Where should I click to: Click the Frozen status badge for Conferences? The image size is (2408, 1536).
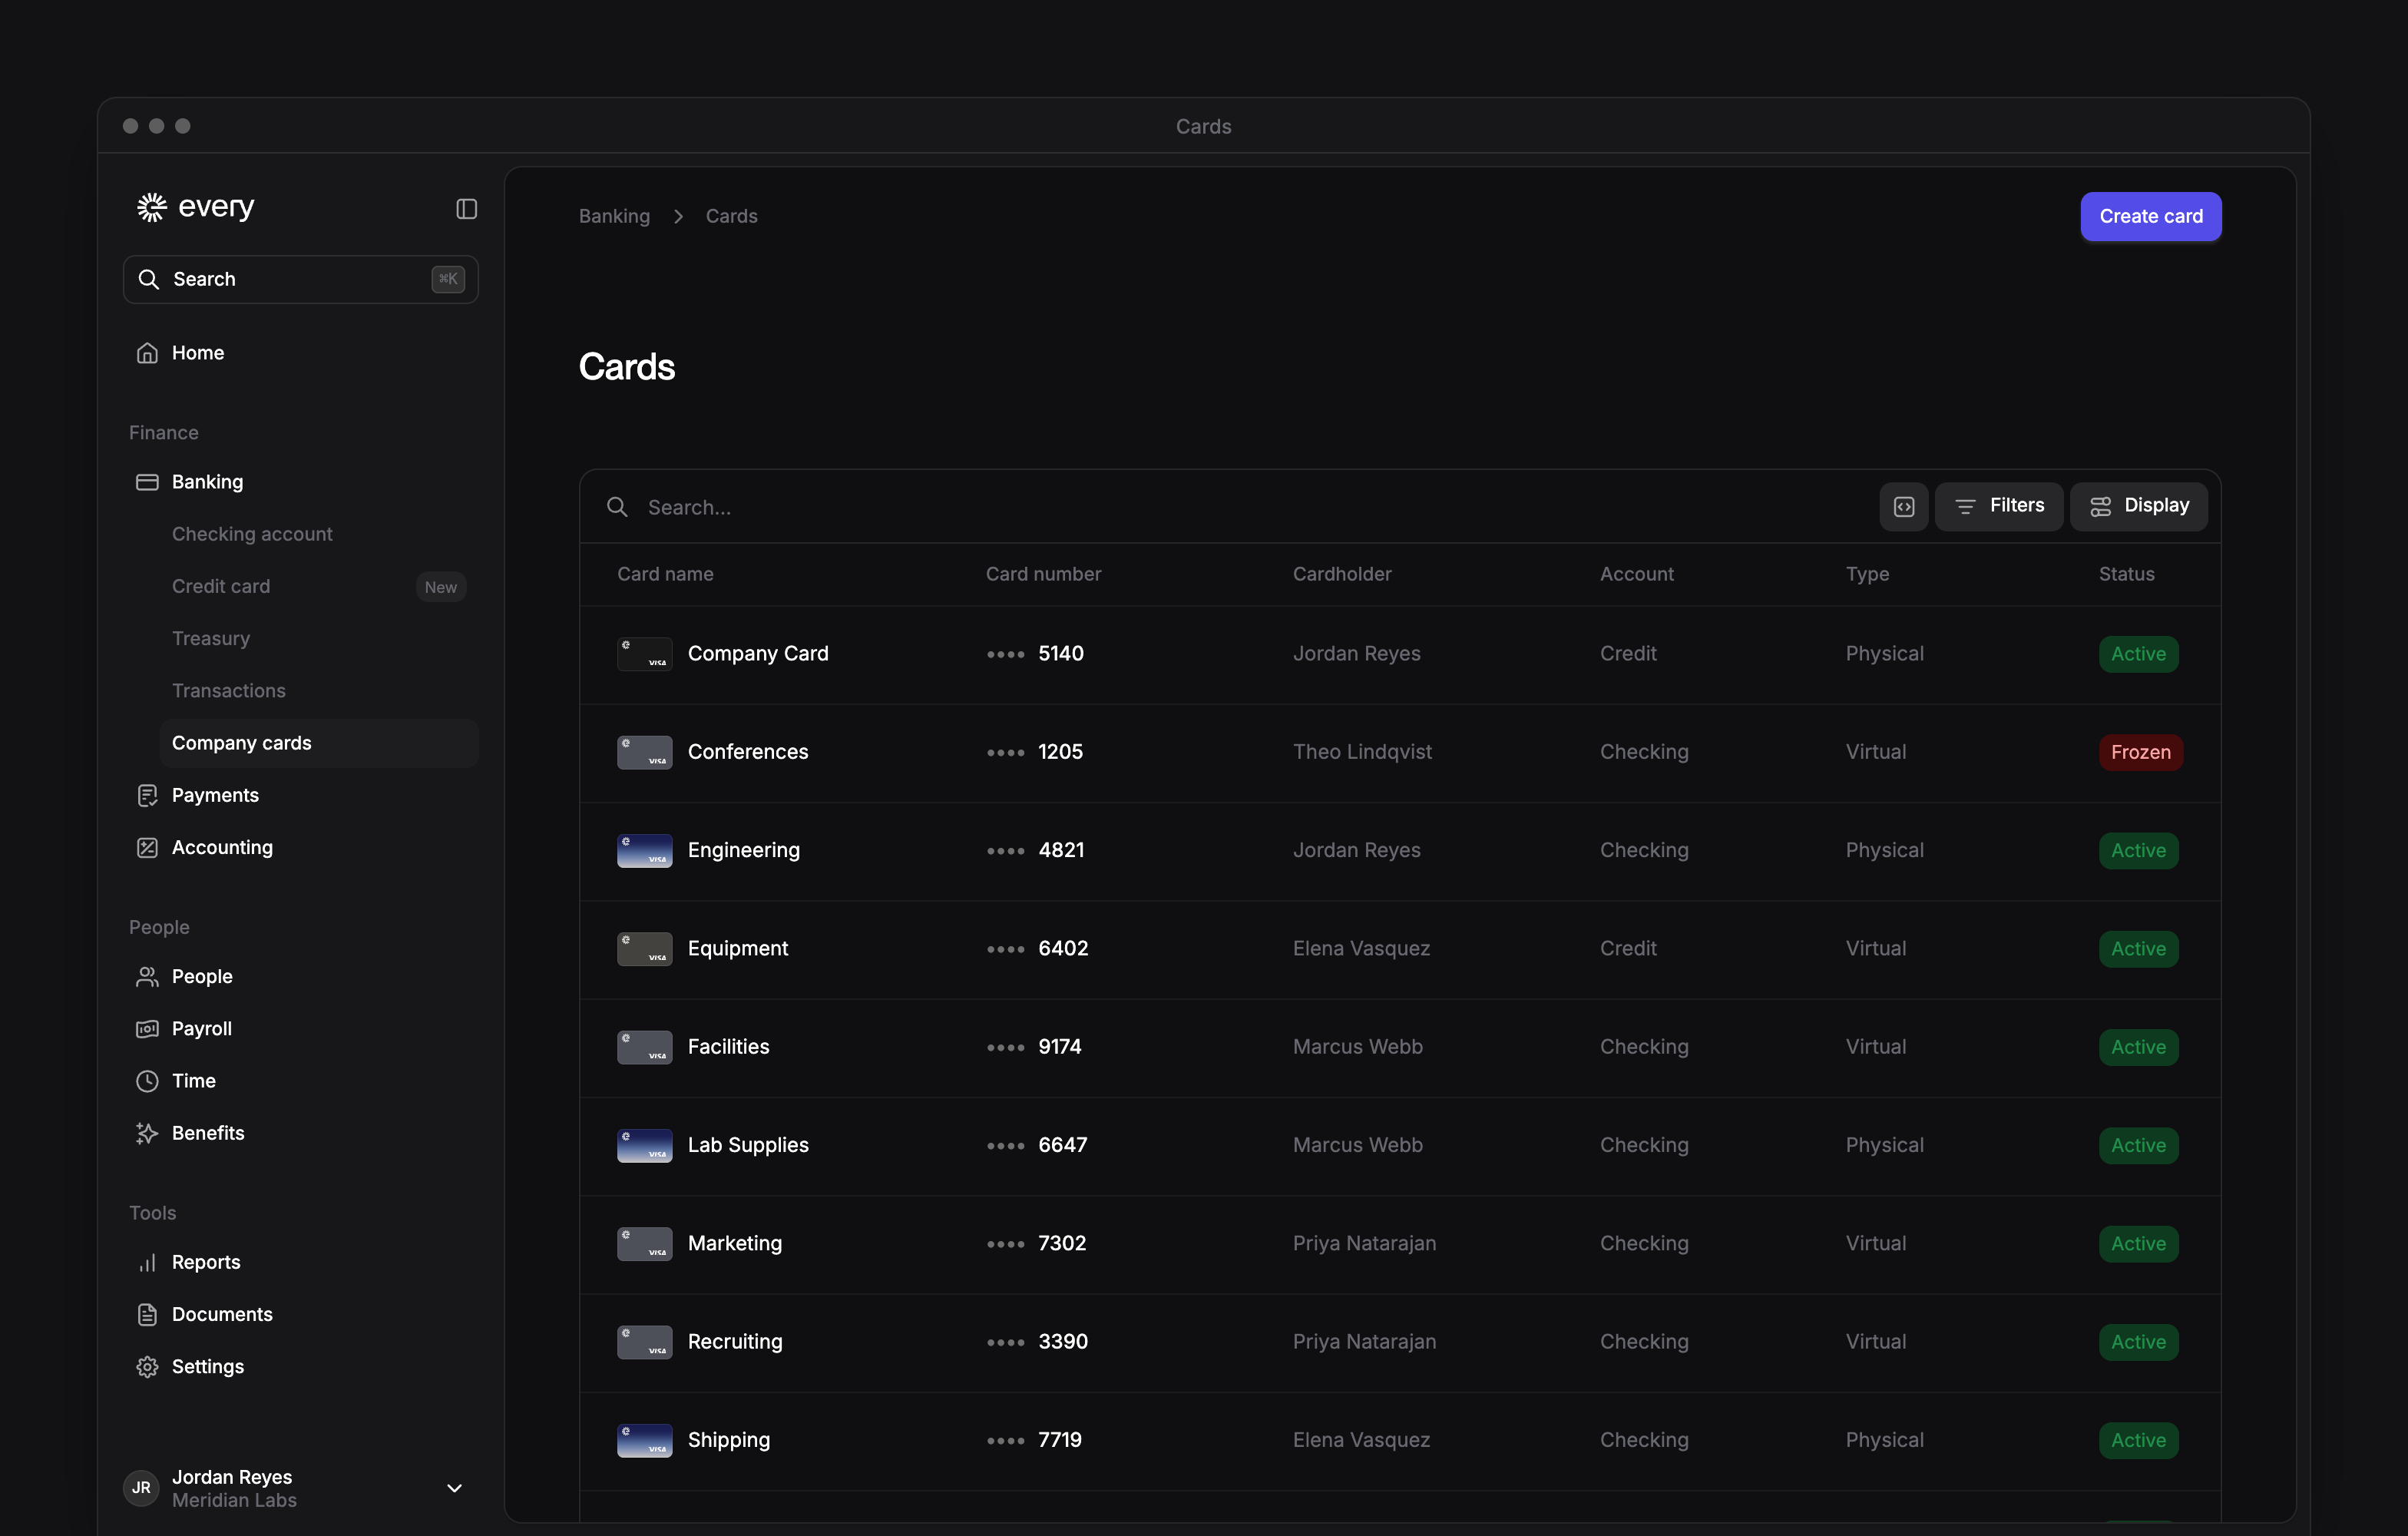(x=2140, y=752)
